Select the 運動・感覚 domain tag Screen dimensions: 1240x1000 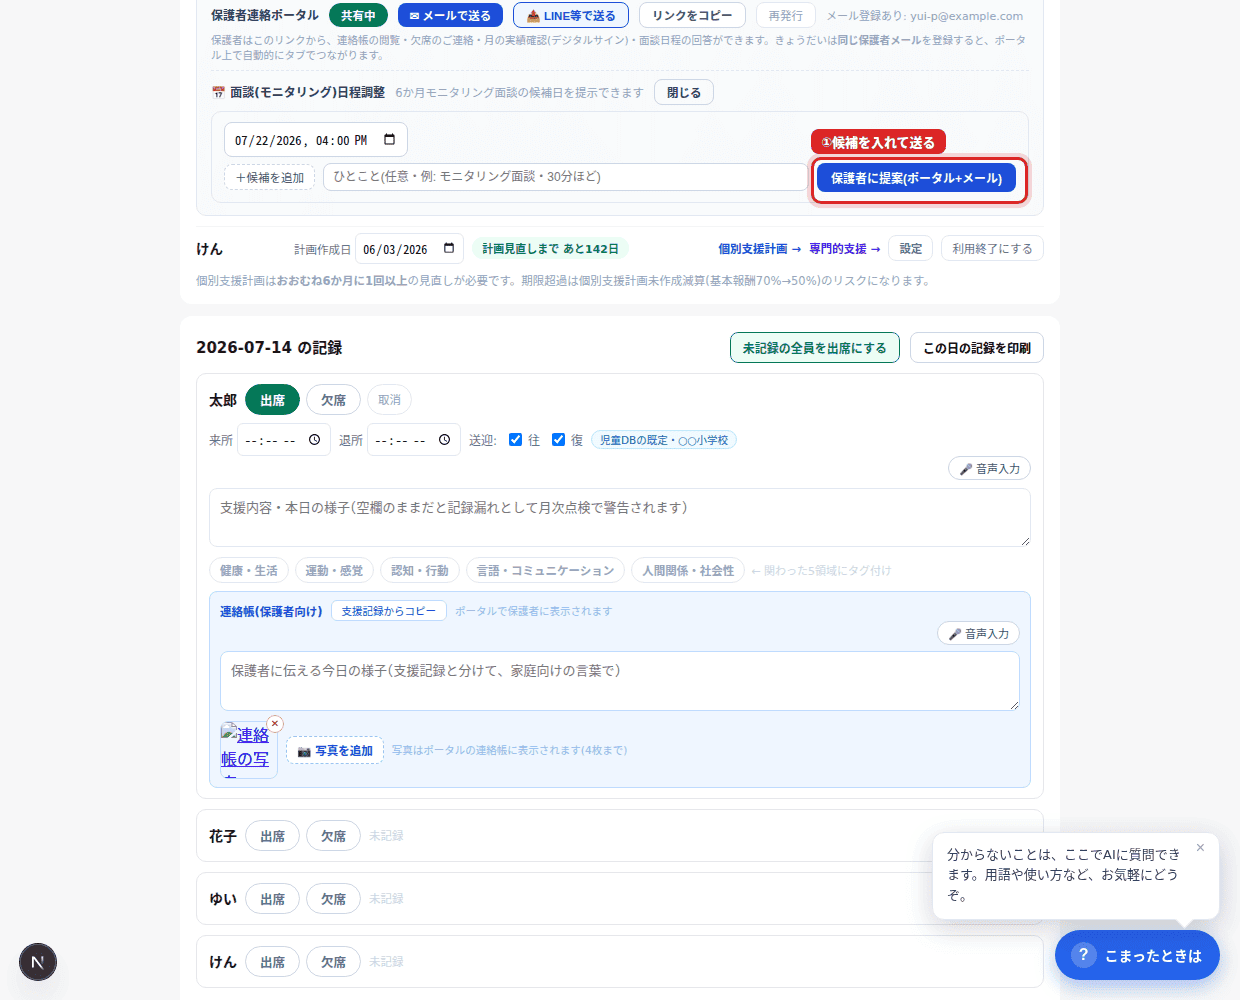tap(334, 571)
